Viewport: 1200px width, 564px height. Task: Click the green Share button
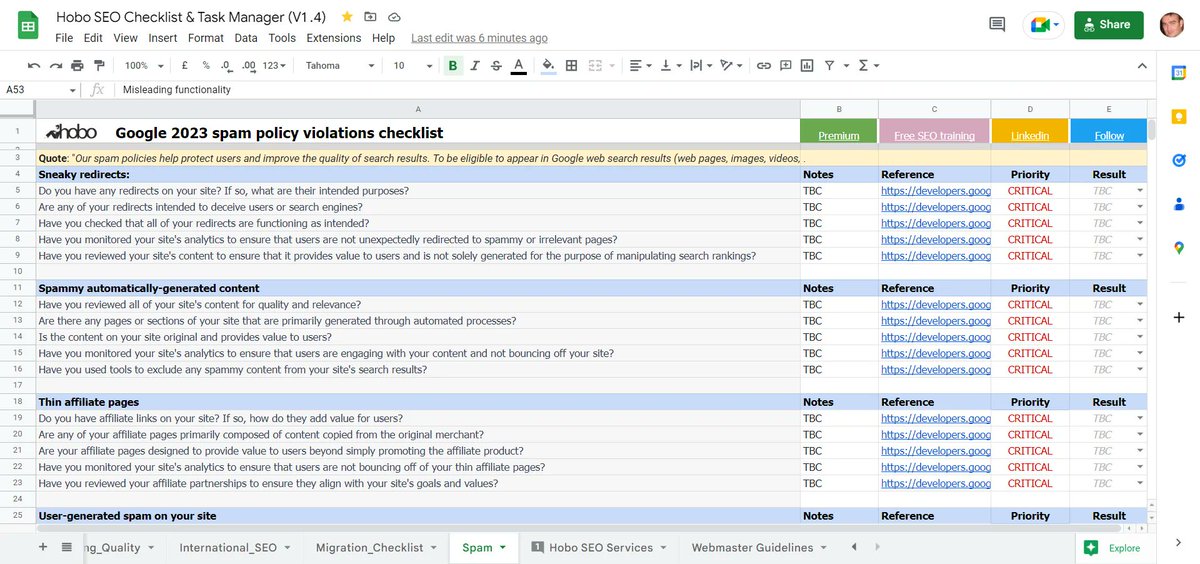(x=1108, y=25)
